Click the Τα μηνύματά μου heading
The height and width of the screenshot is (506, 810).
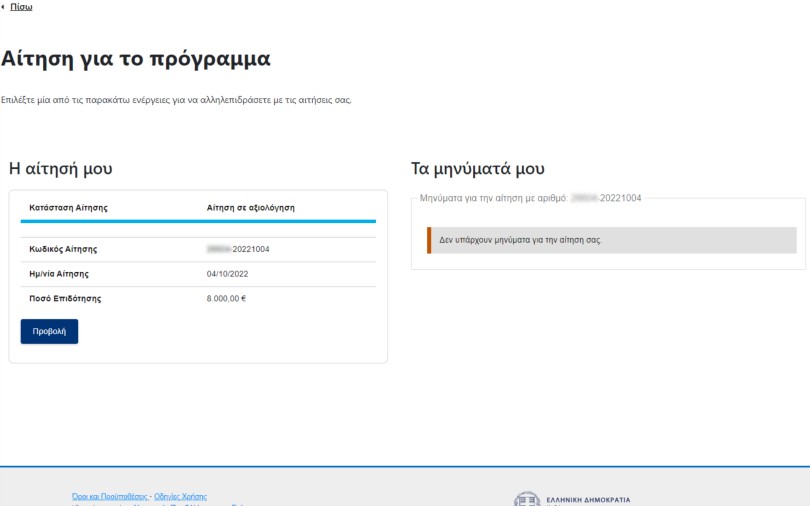click(478, 169)
